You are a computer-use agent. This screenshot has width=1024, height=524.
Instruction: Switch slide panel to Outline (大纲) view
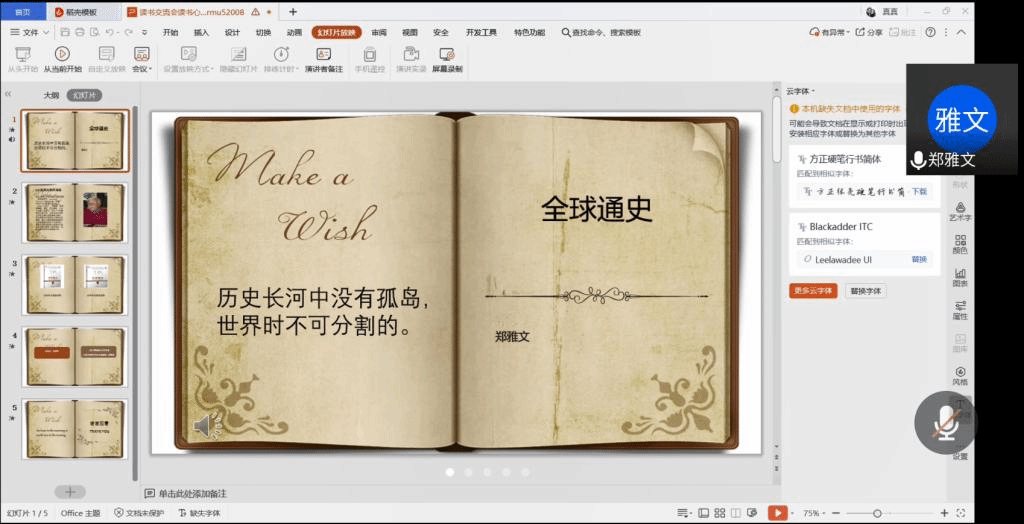pyautogui.click(x=51, y=95)
